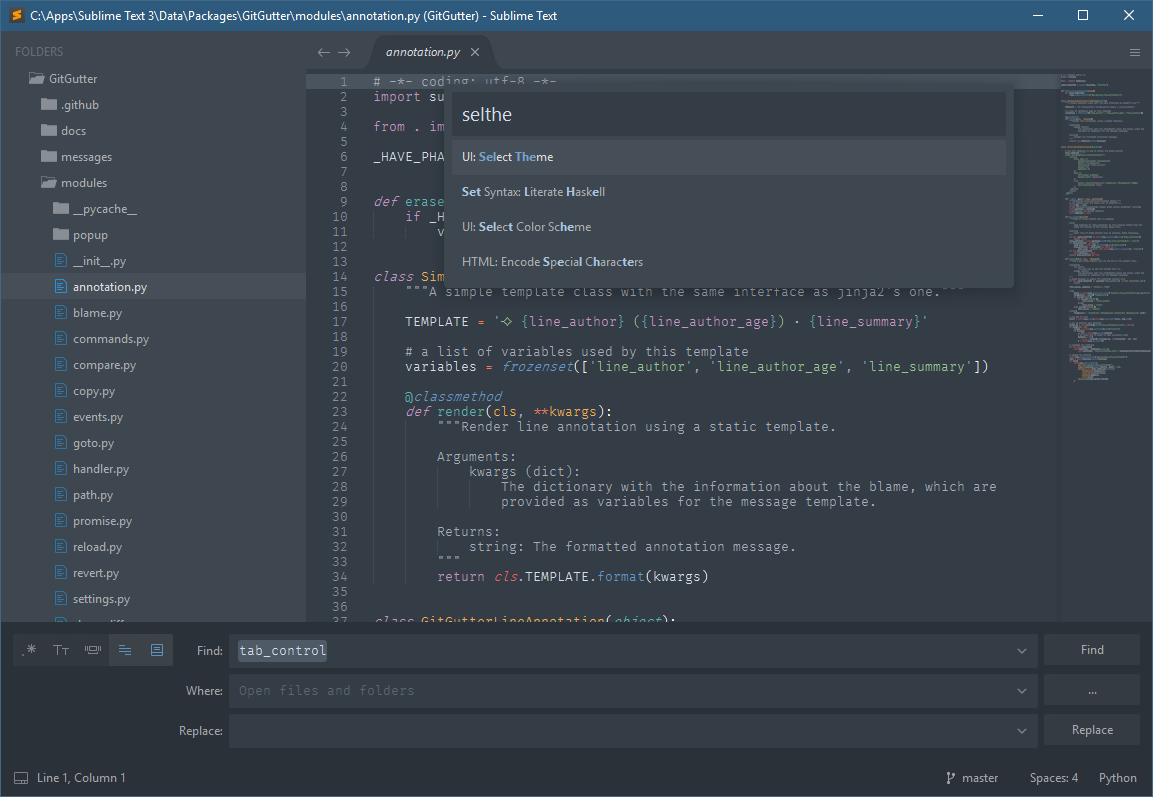Open the tab options hamburger menu
Screen dimensions: 1153x797
(1135, 52)
